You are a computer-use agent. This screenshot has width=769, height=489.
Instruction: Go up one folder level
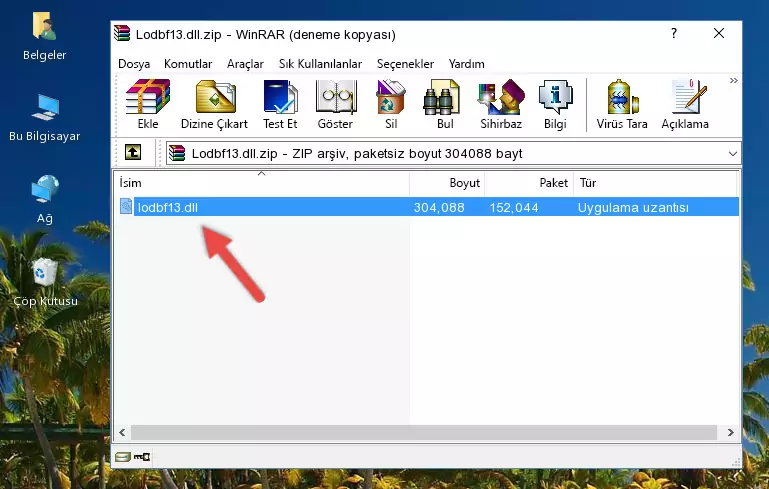click(133, 153)
